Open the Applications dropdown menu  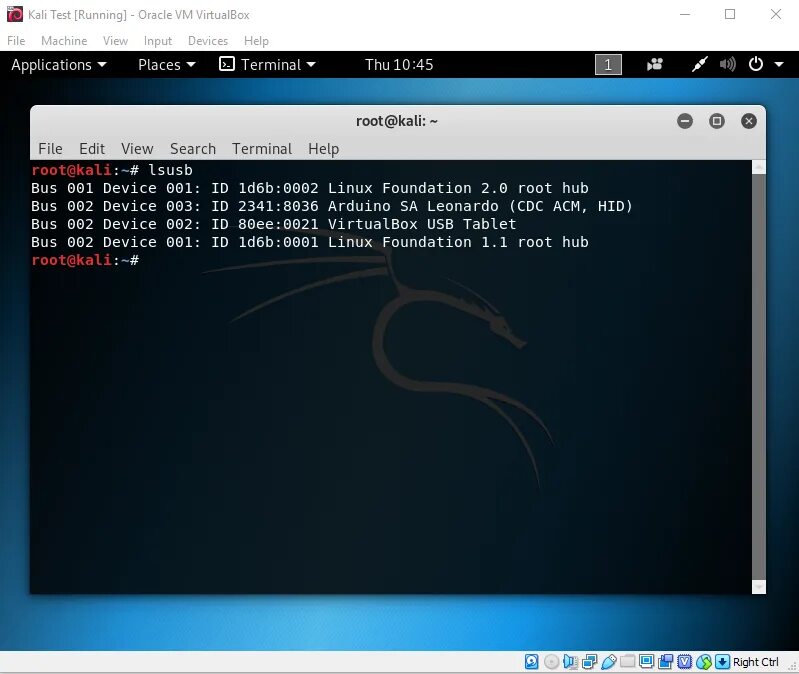click(59, 65)
